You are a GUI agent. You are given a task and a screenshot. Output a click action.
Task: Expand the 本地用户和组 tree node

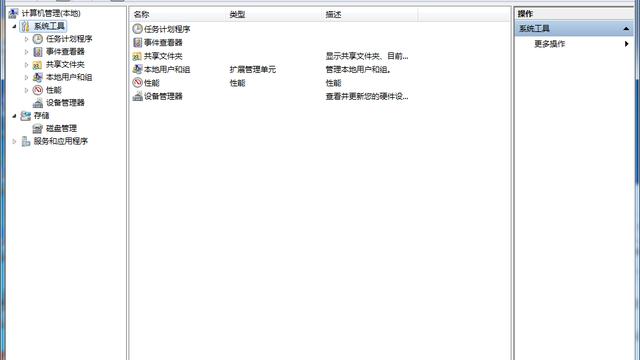pos(27,77)
